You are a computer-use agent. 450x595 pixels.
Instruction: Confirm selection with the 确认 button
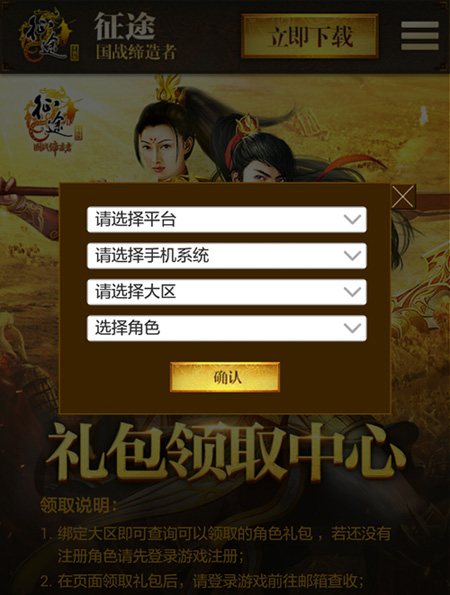coord(225,377)
